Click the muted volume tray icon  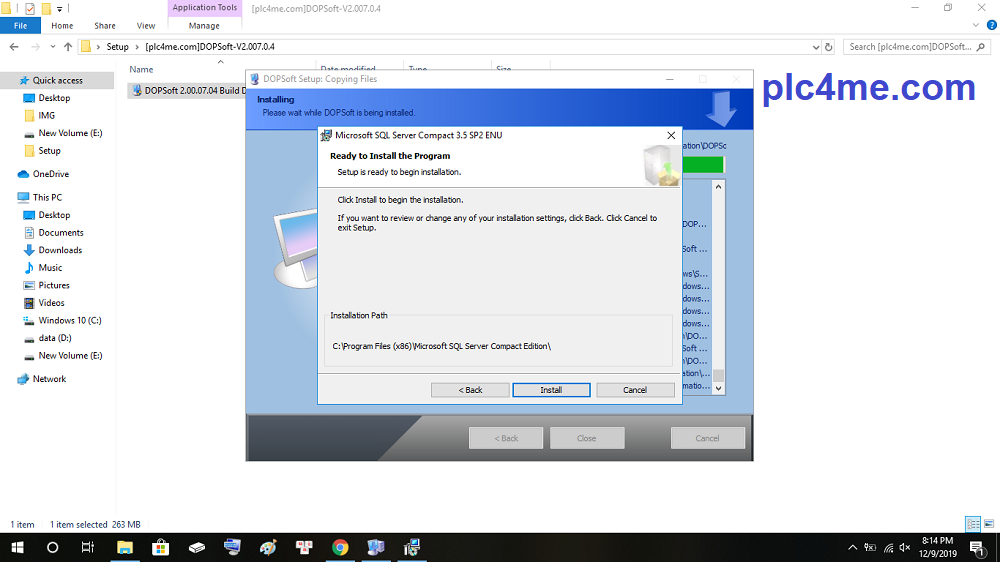tap(905, 547)
